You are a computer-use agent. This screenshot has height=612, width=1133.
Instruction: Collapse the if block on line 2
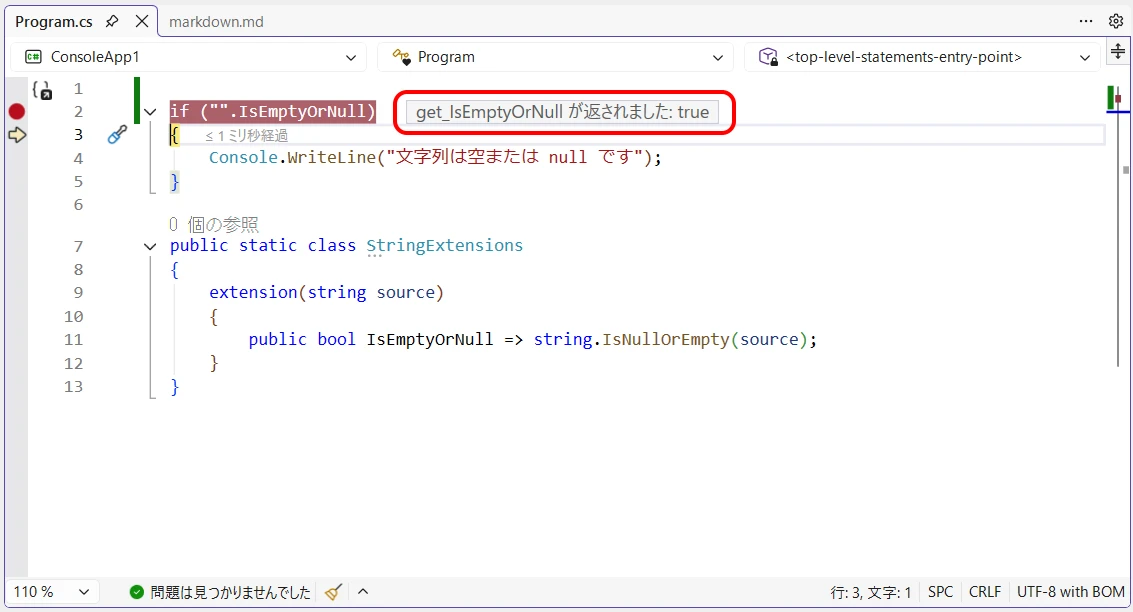point(150,112)
